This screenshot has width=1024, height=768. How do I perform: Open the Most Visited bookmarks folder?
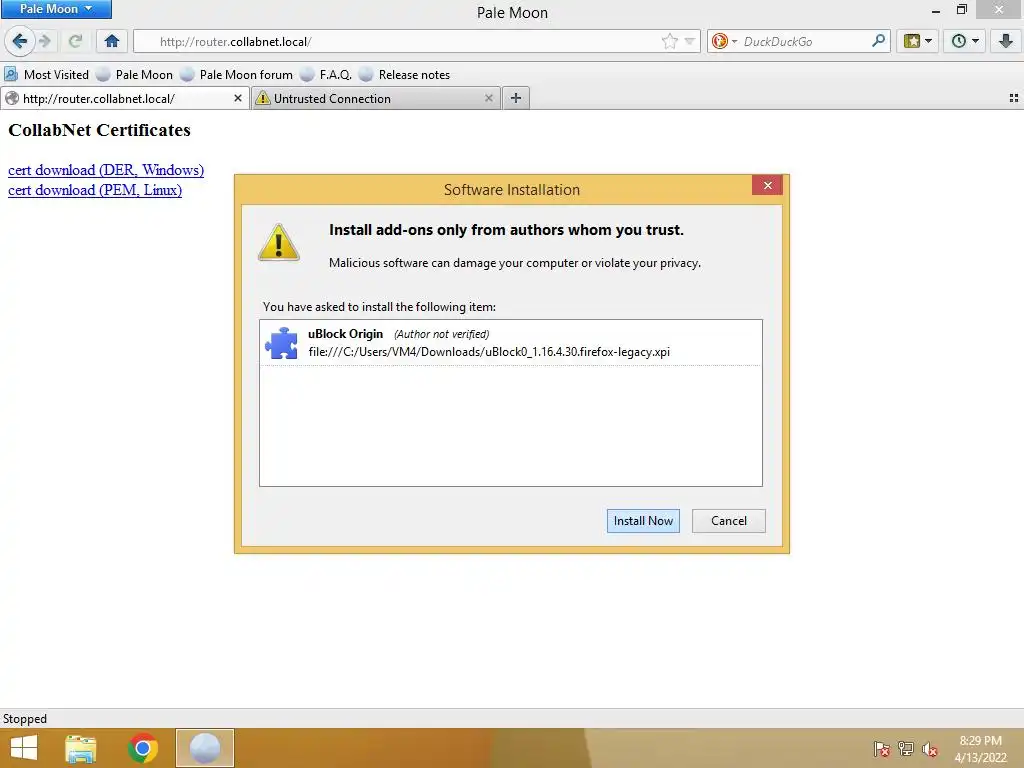click(x=46, y=74)
